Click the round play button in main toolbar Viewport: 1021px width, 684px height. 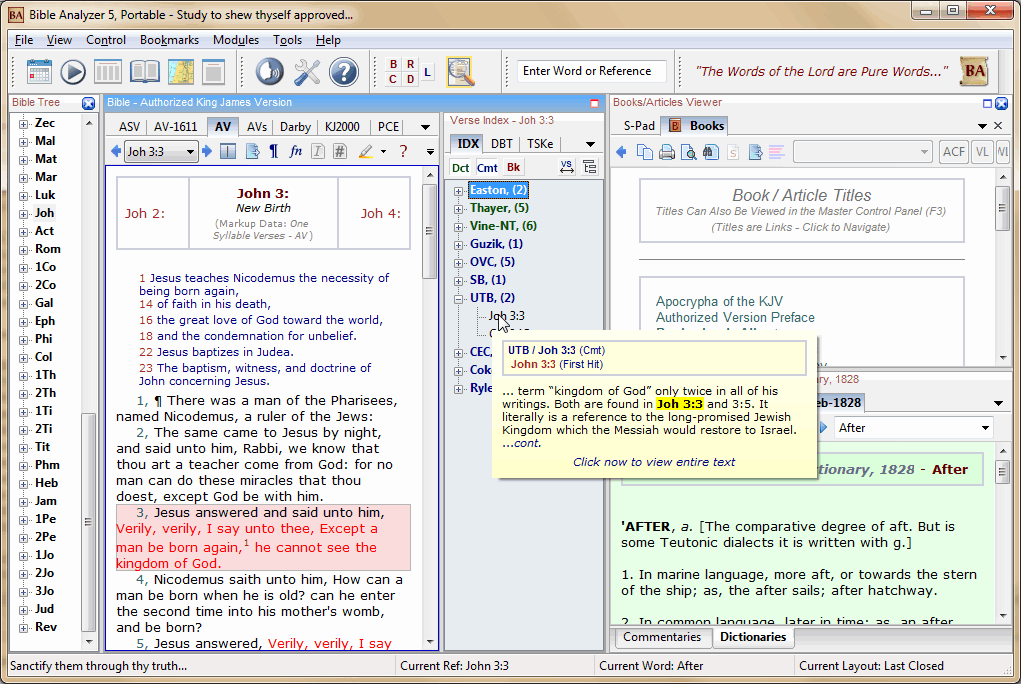[73, 72]
